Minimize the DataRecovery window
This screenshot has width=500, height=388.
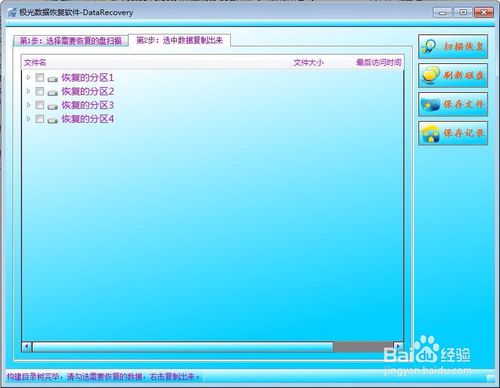(x=442, y=13)
